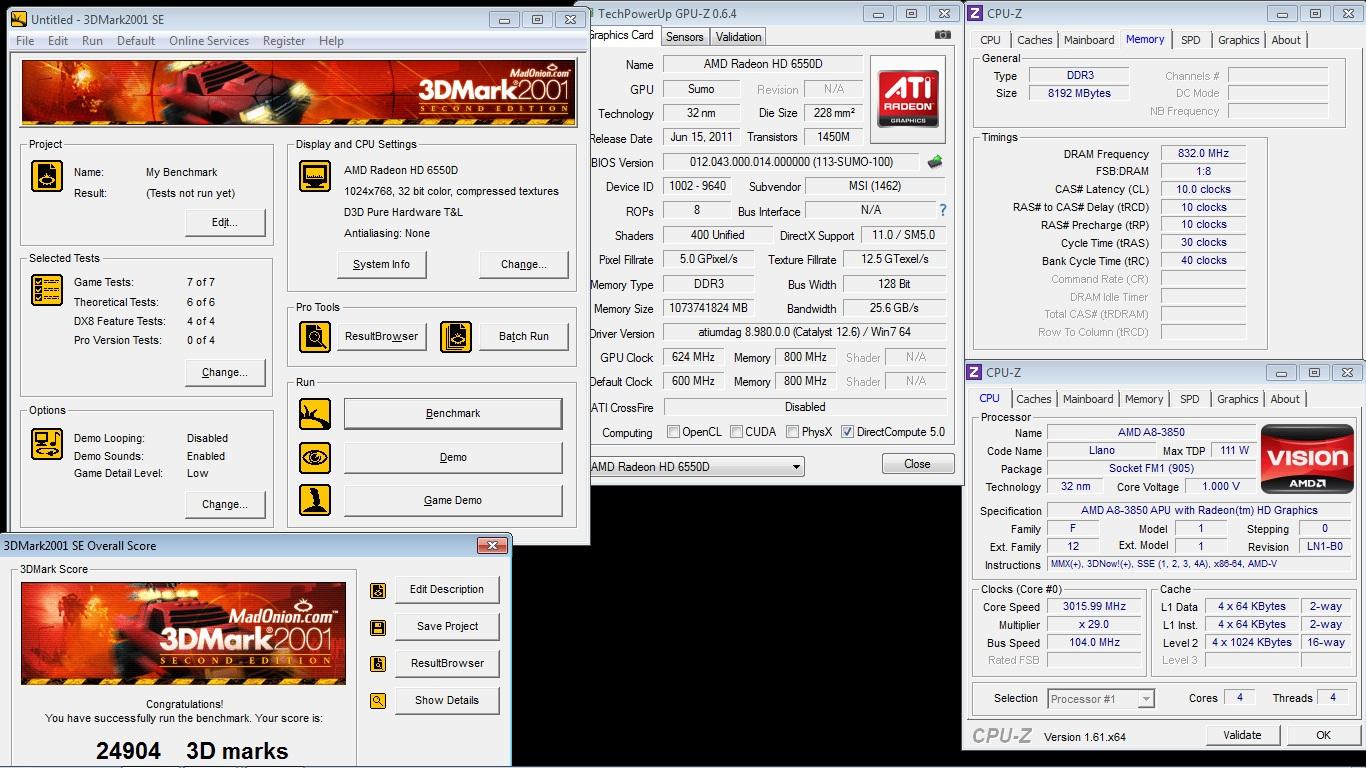Select the Graphics Card tab in GPU-Z

pos(623,35)
